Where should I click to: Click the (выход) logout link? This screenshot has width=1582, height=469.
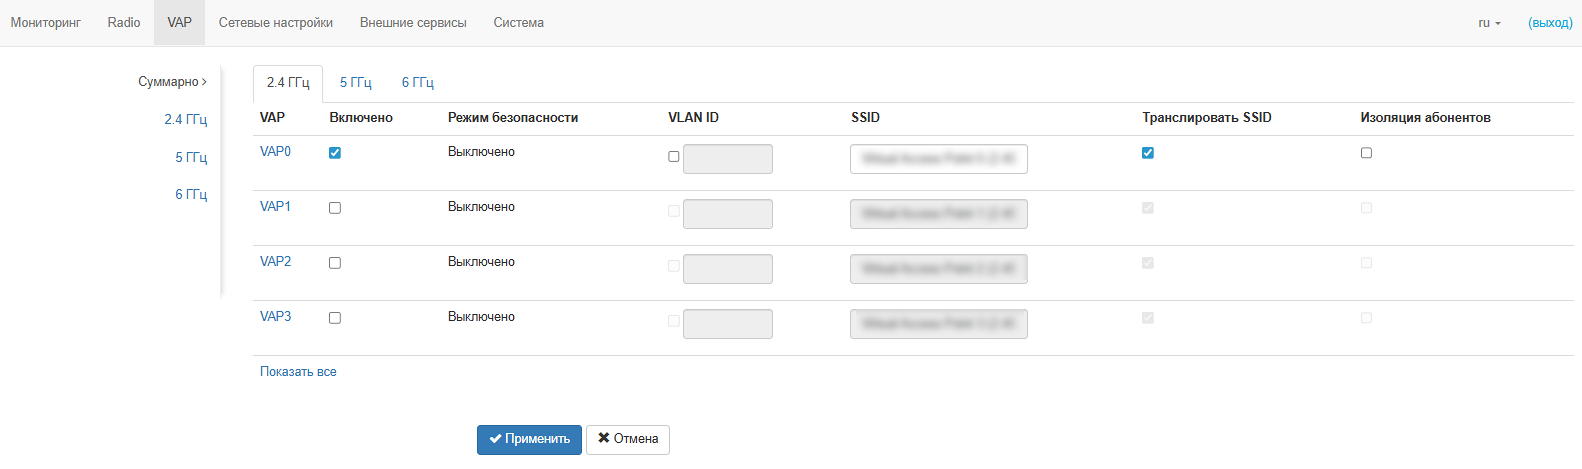[x=1550, y=23]
